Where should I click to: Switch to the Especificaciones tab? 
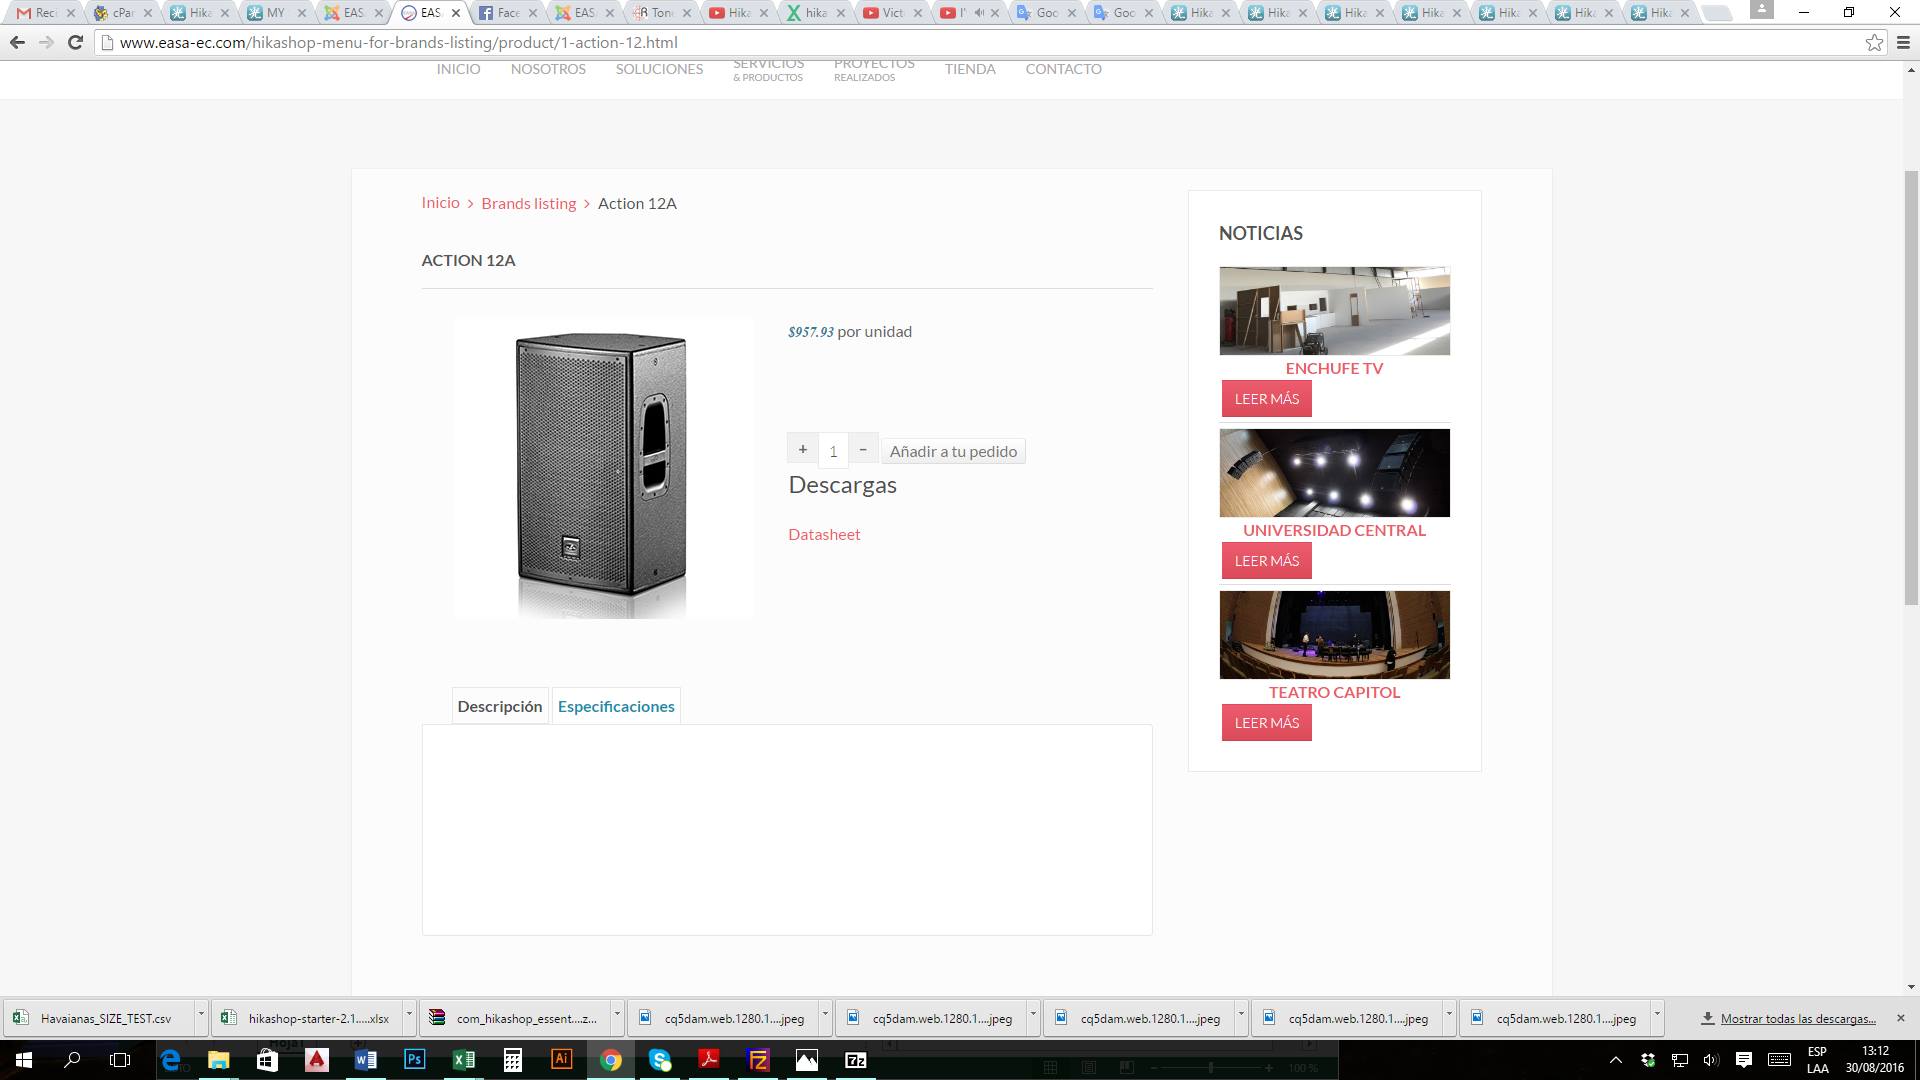[x=616, y=706]
